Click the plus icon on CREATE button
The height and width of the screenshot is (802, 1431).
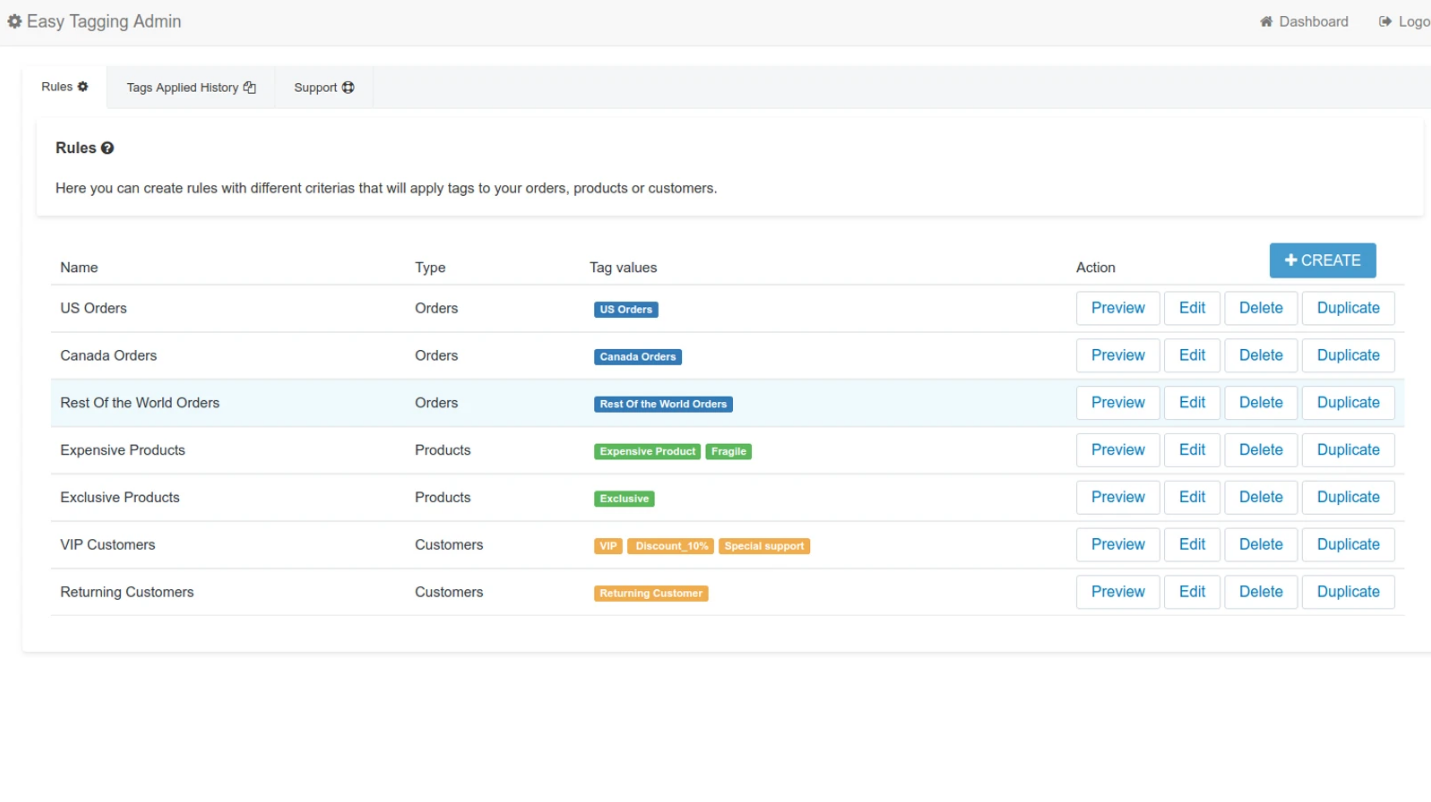click(1290, 260)
